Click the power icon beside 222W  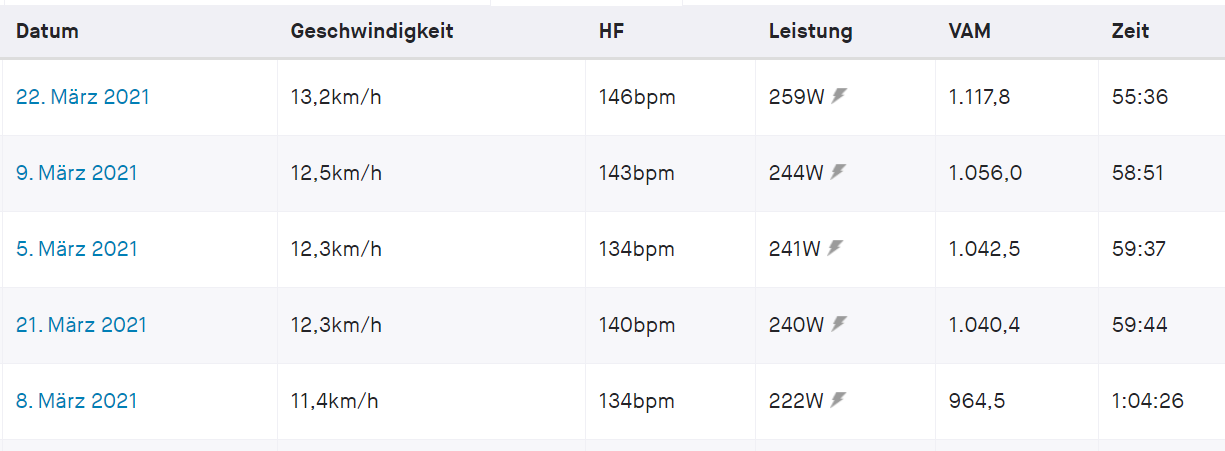pyautogui.click(x=839, y=400)
